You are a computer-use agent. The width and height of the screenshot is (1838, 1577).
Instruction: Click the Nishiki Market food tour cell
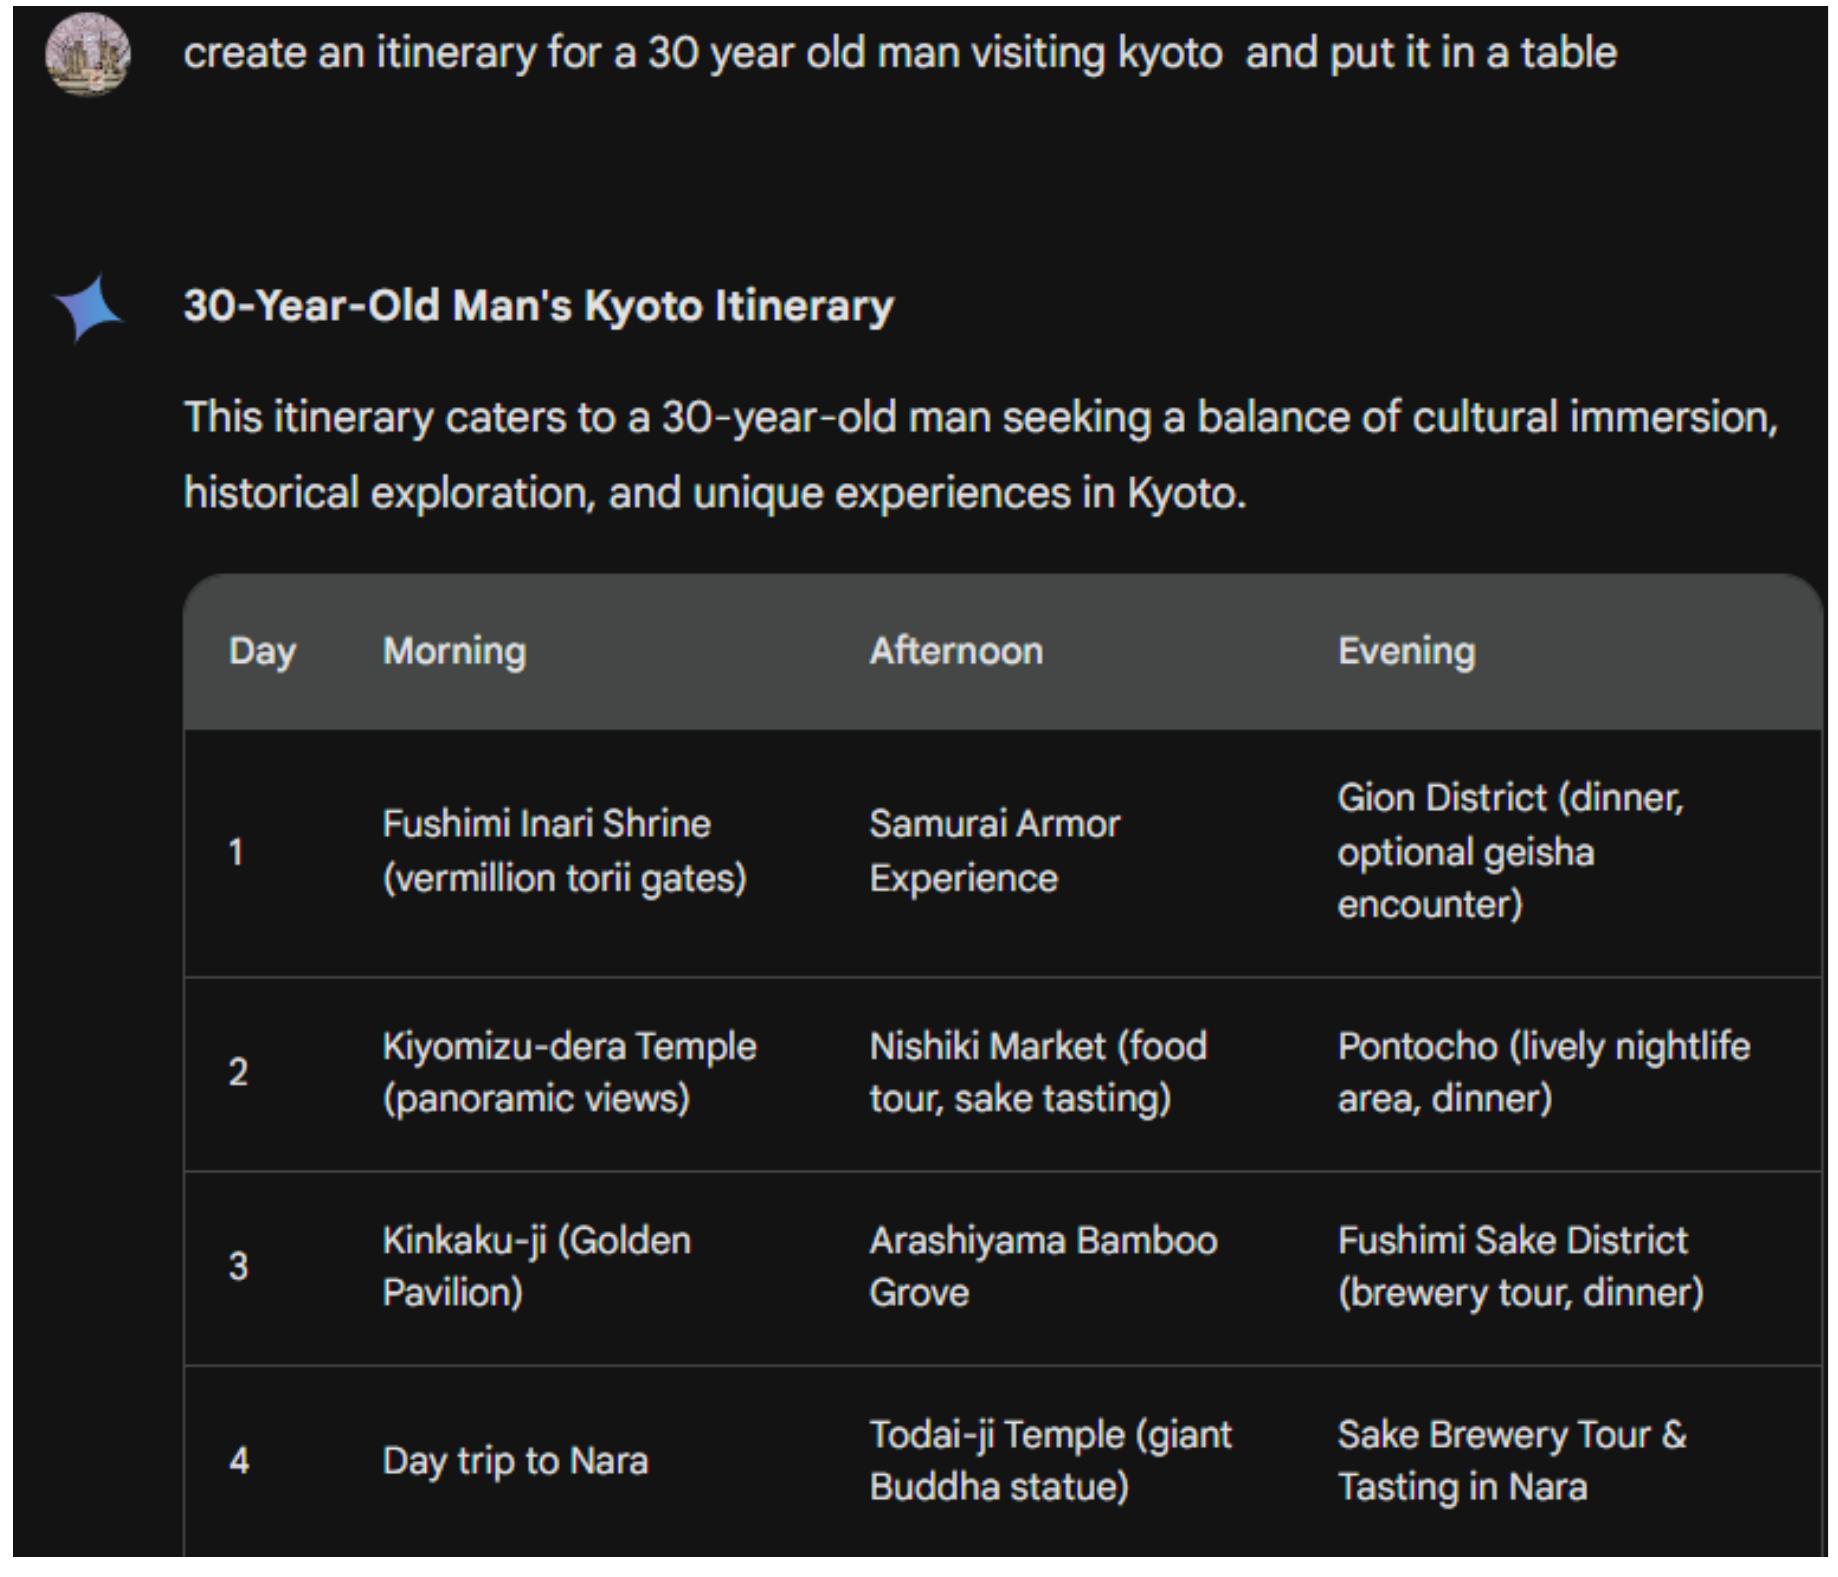tap(1037, 1072)
